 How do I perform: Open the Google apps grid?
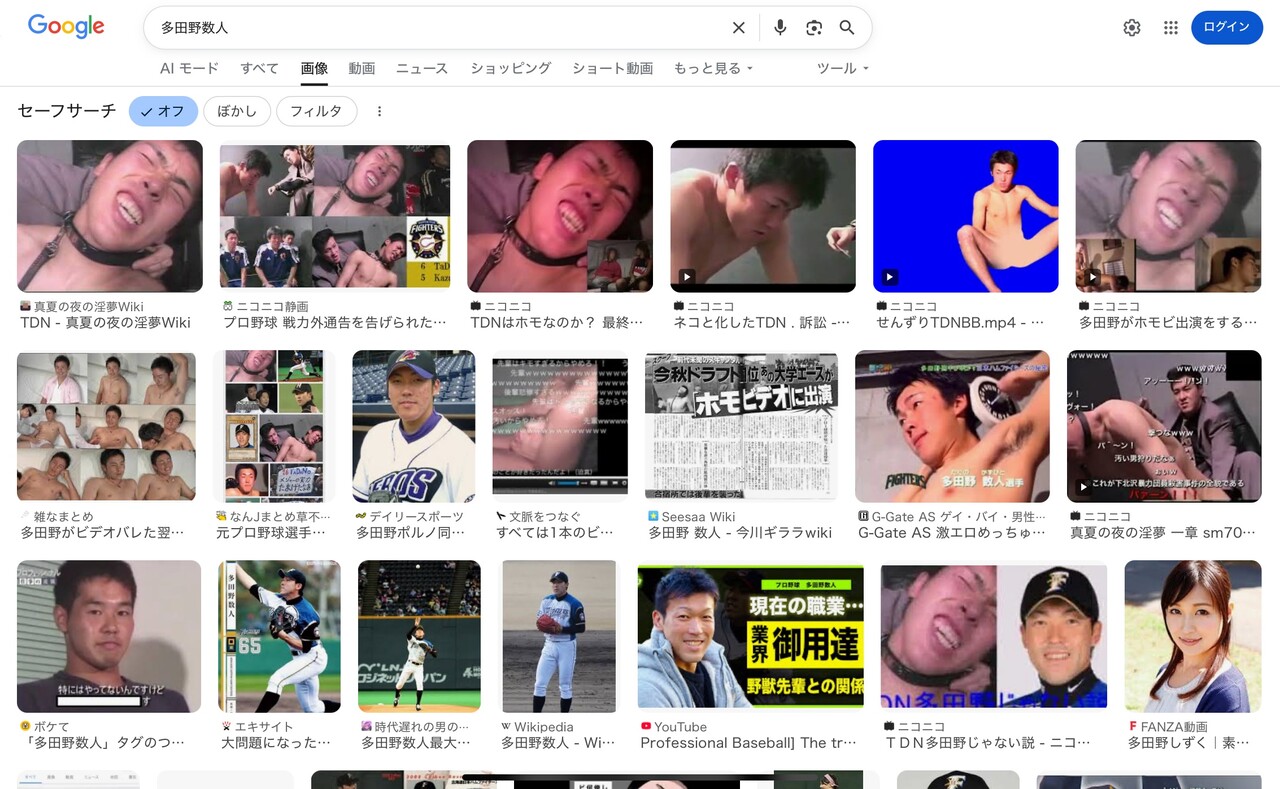tap(1171, 28)
